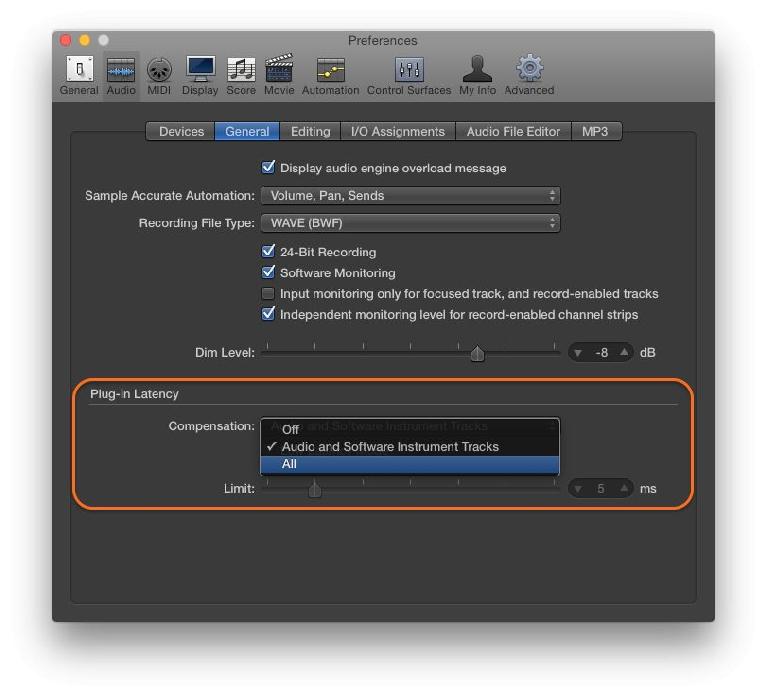Image resolution: width=768 pixels, height=698 pixels.
Task: Open Movie preferences clapperboard icon
Action: coord(279,75)
